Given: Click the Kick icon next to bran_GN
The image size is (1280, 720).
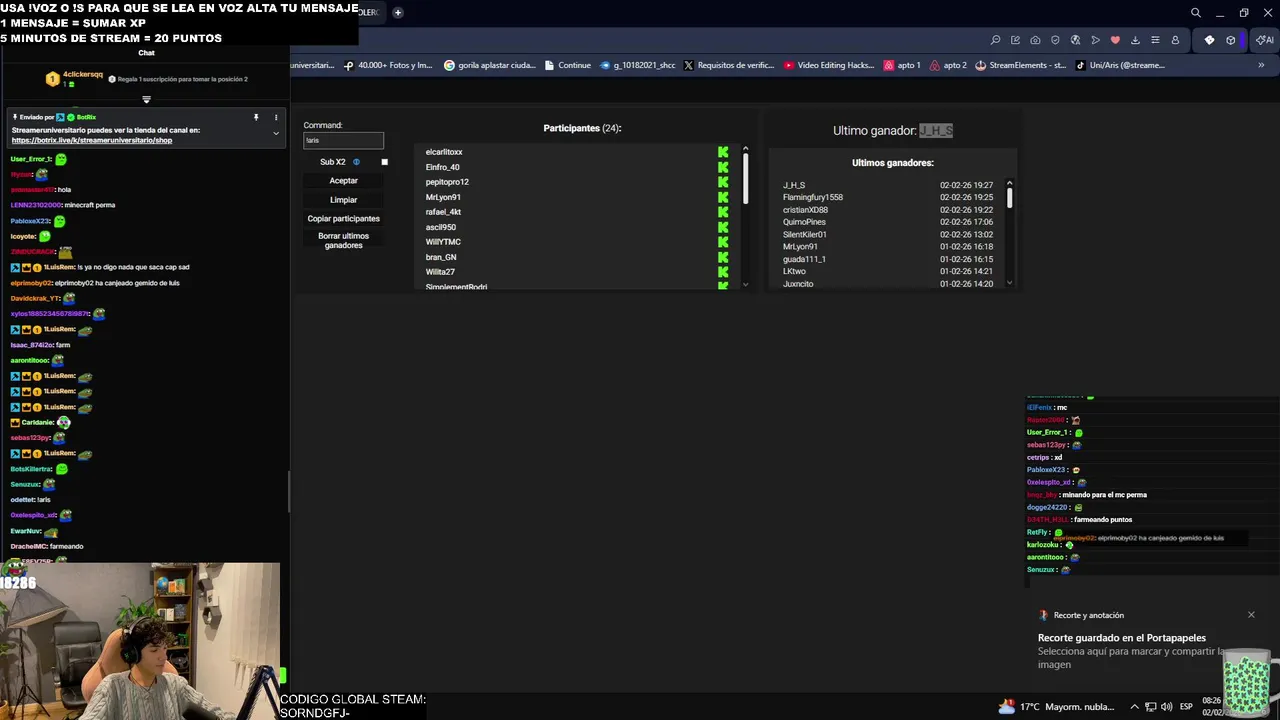Looking at the screenshot, I should tap(723, 257).
